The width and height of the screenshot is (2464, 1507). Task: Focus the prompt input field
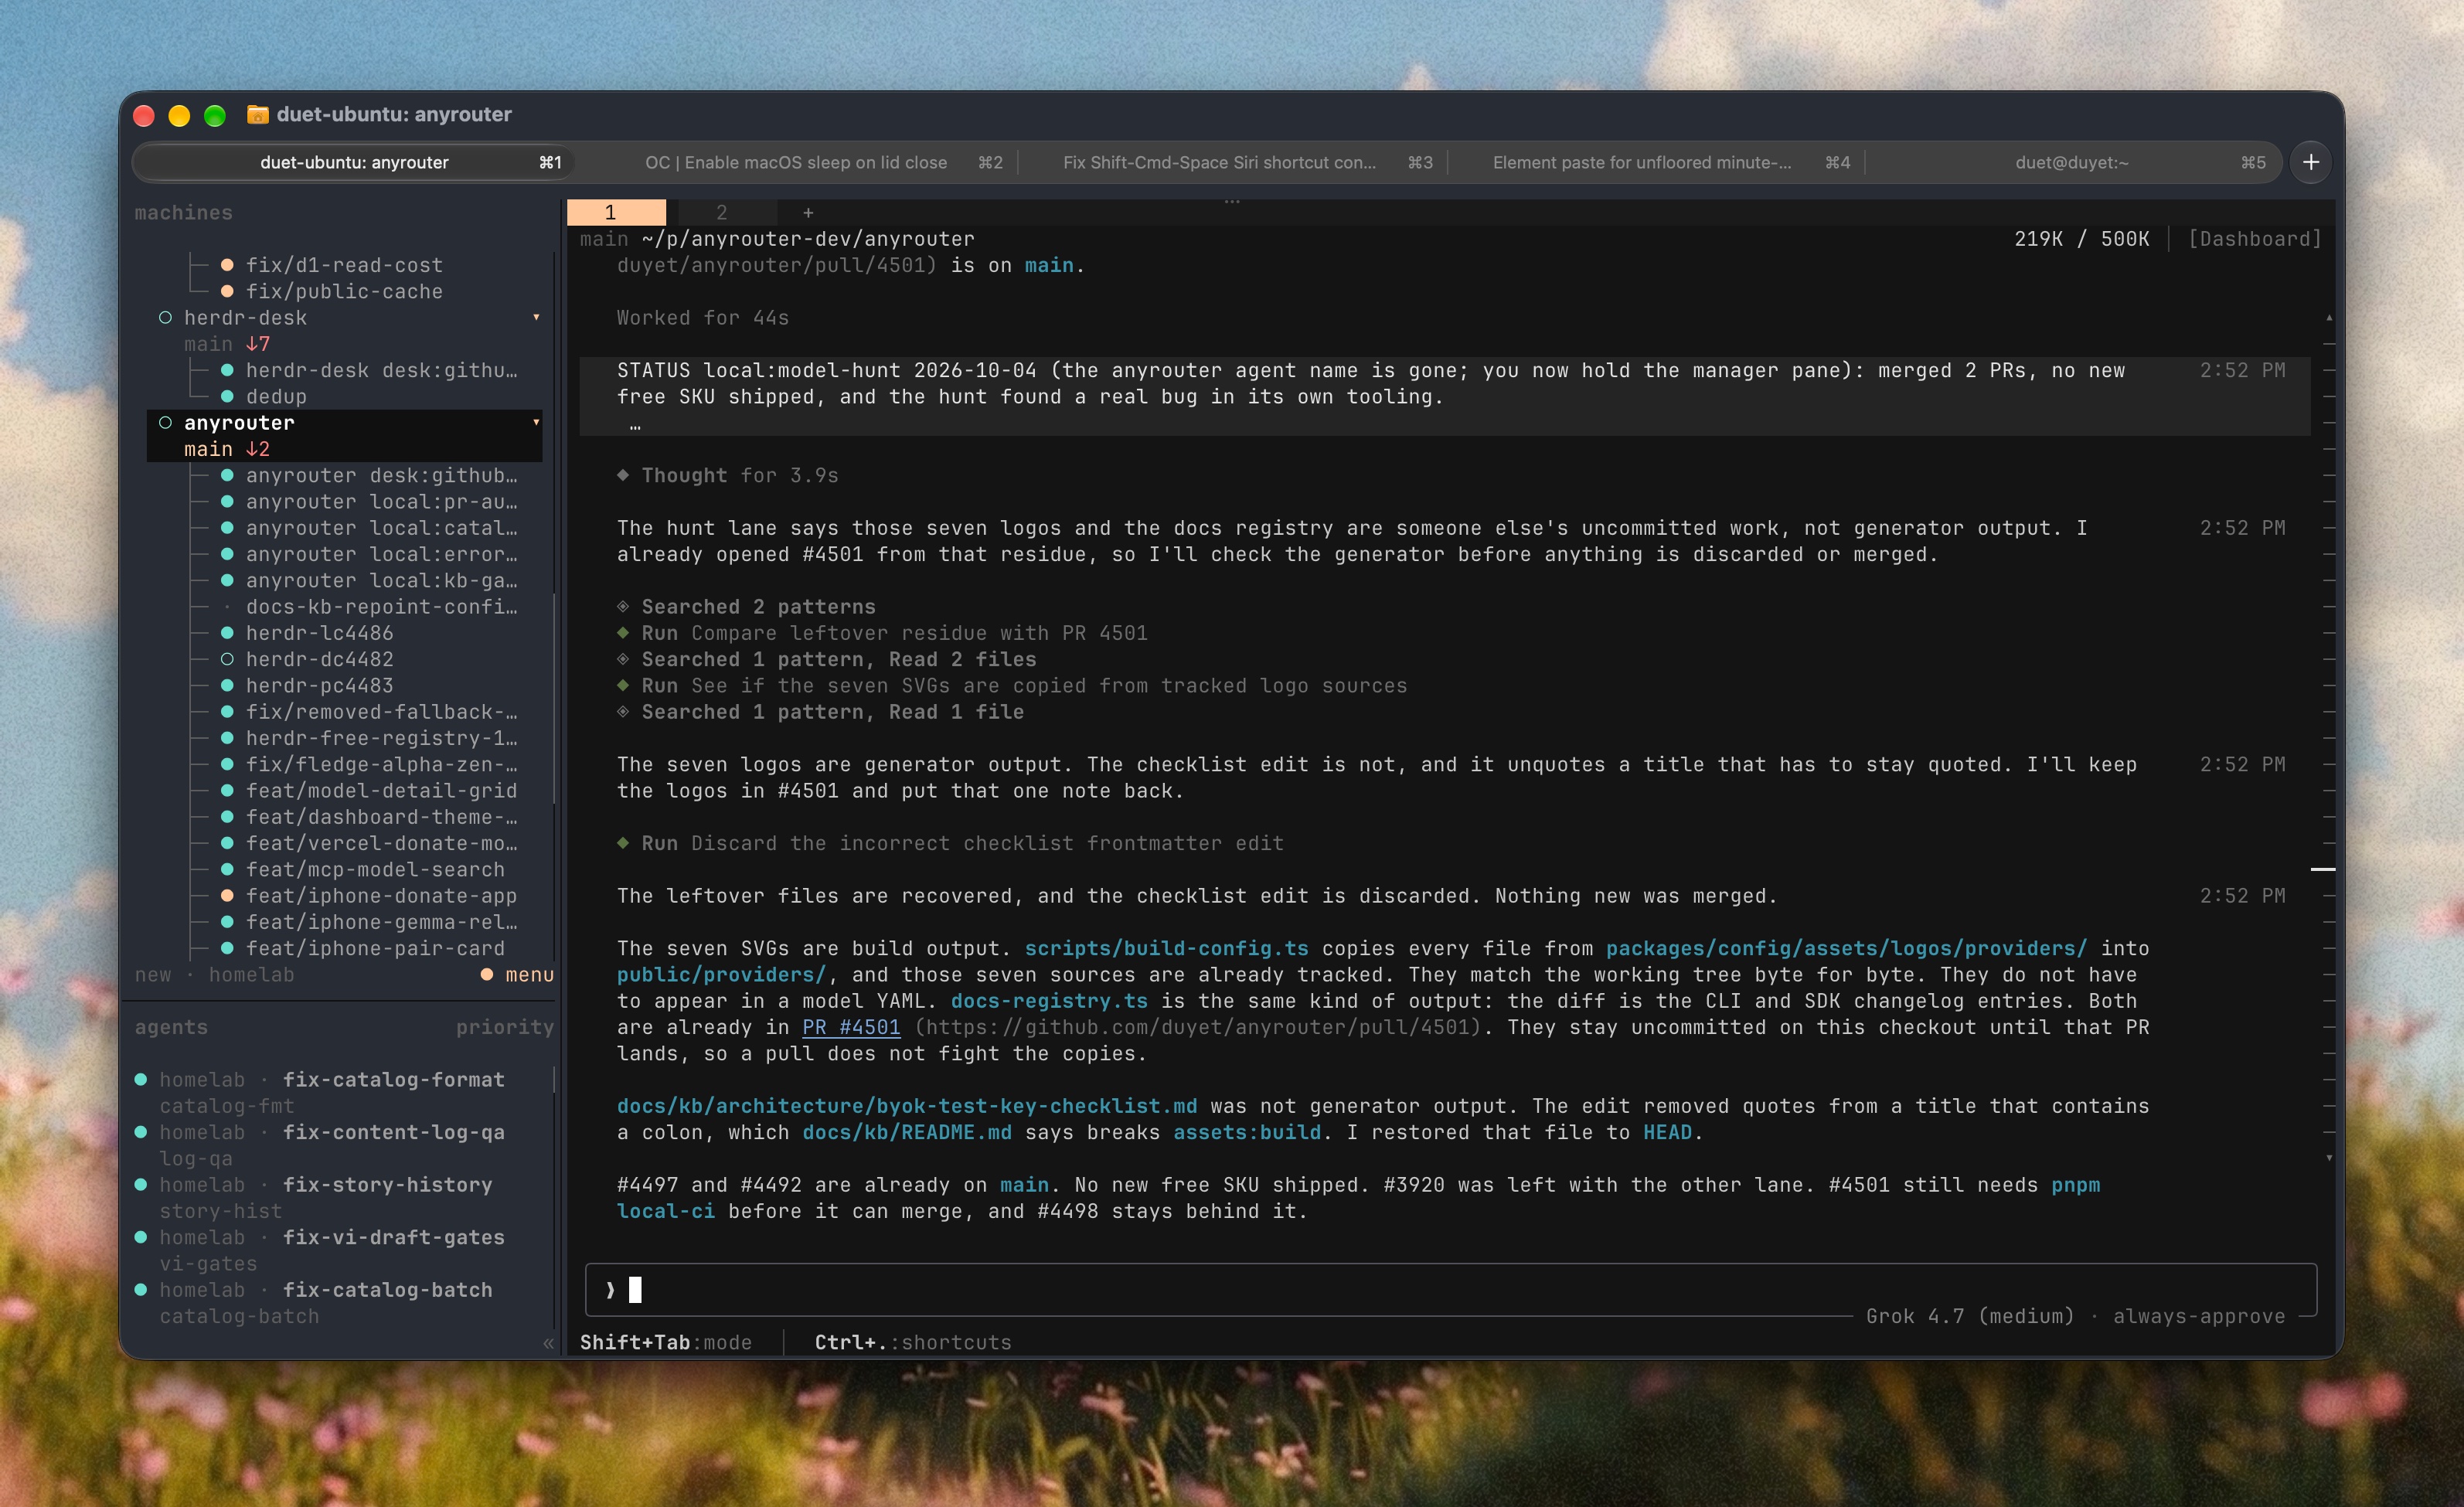coord(1450,1290)
